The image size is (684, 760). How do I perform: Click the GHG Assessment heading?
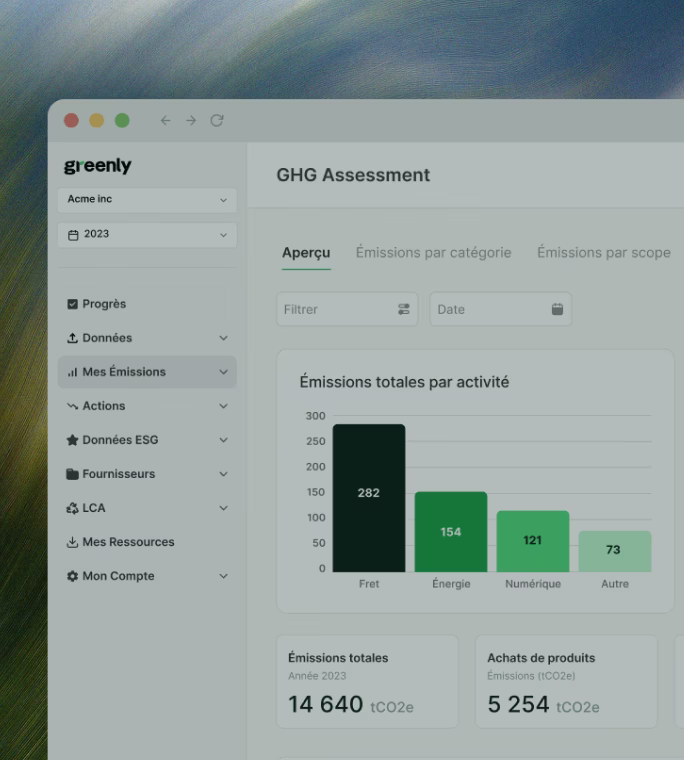click(353, 175)
